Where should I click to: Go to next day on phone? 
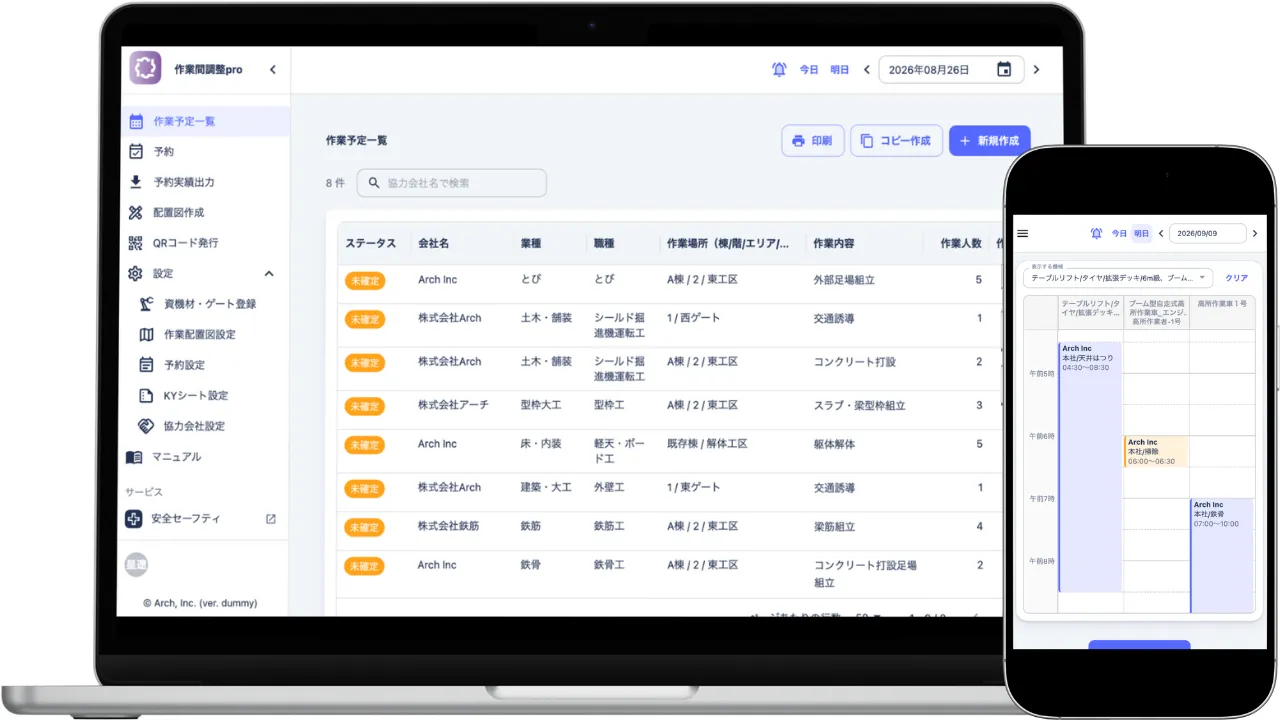(1255, 233)
